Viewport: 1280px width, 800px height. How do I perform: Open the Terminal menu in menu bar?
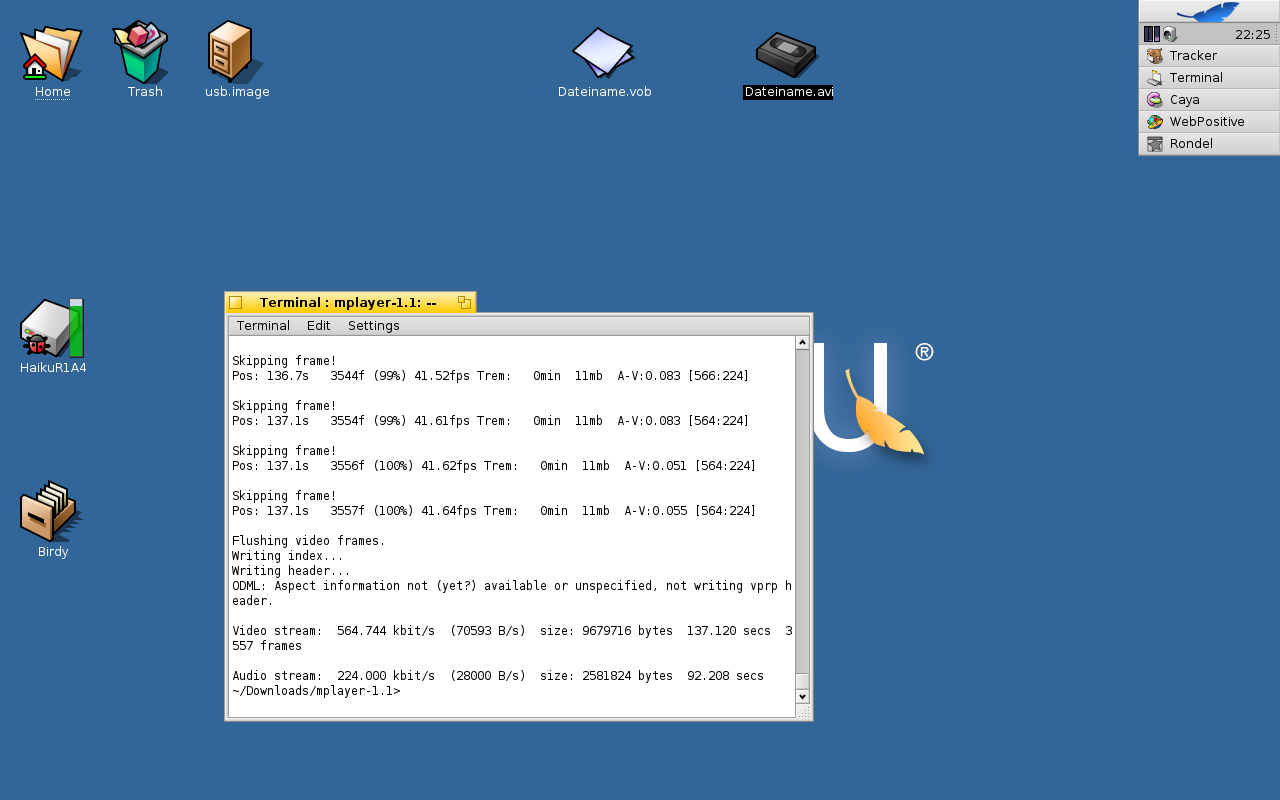[263, 326]
